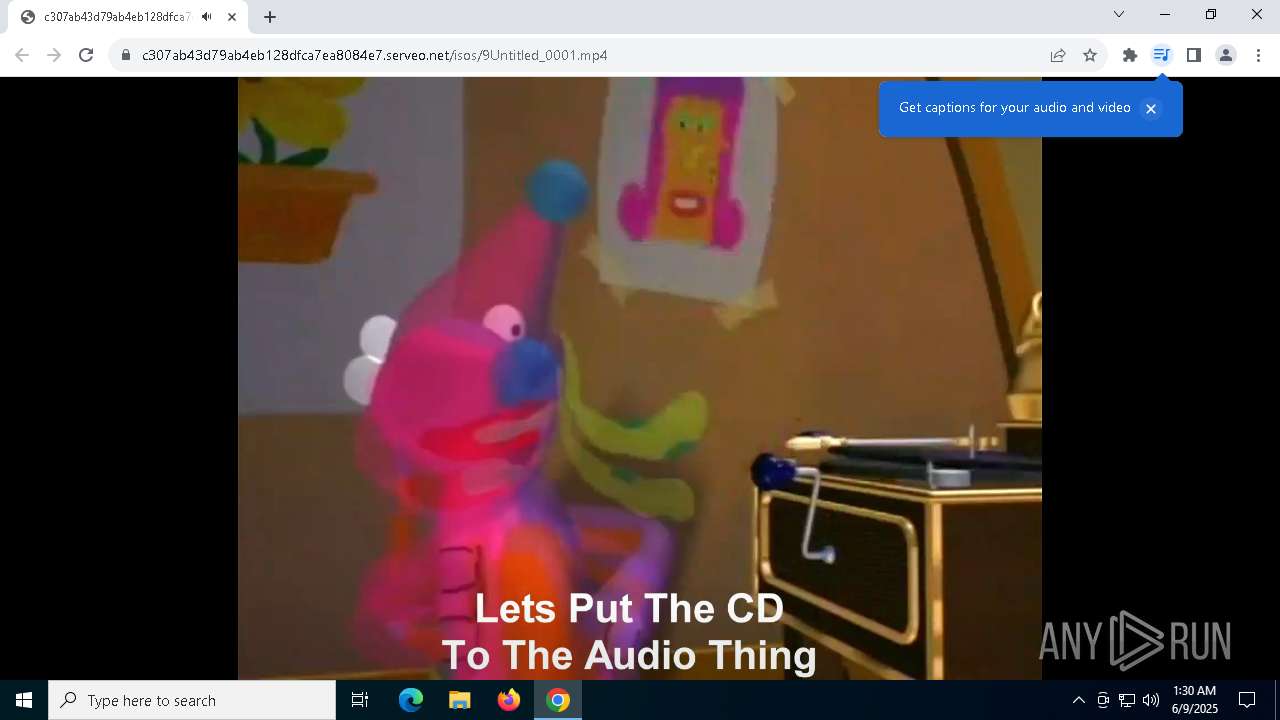Bookmark this tab with the star

coord(1090,55)
